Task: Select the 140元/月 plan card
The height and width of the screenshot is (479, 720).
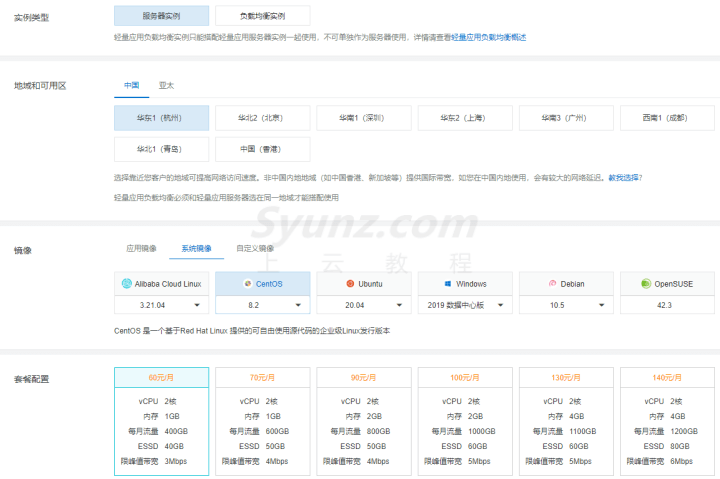Action: (x=668, y=421)
